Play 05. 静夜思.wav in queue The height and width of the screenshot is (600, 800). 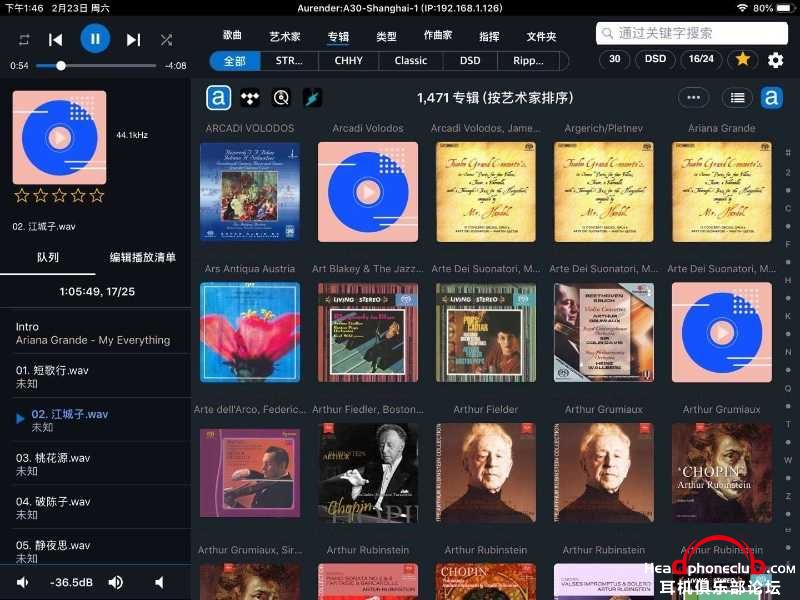click(96, 550)
